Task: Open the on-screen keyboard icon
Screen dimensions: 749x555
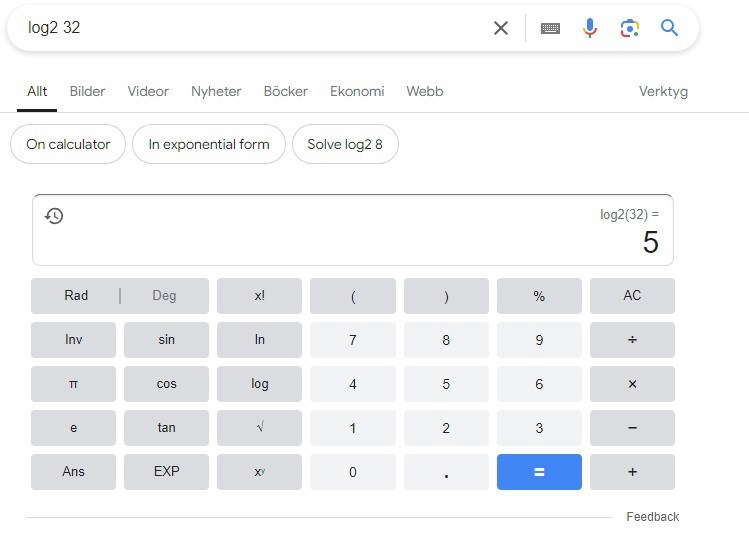Action: tap(550, 28)
